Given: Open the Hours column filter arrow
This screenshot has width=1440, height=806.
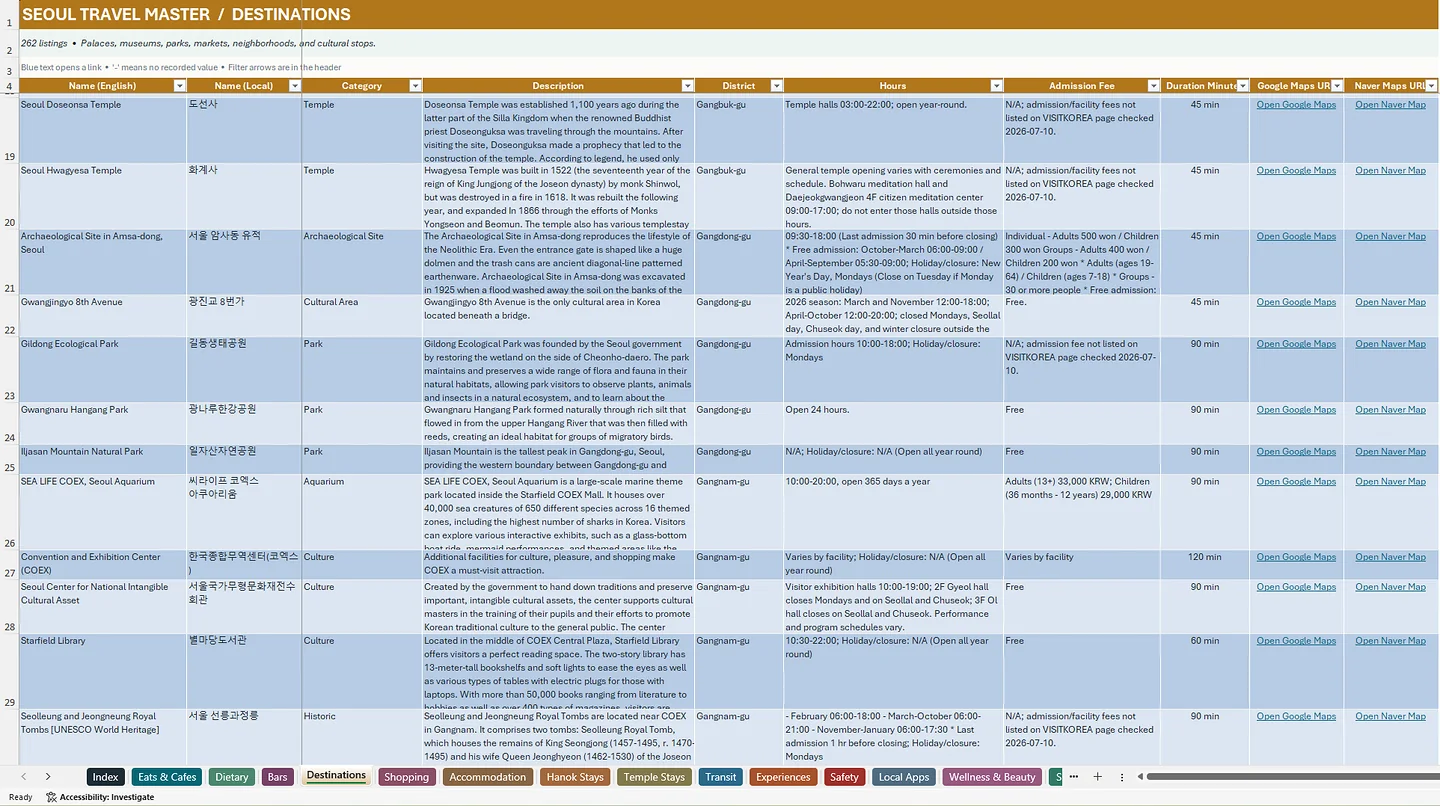Looking at the screenshot, I should [996, 86].
